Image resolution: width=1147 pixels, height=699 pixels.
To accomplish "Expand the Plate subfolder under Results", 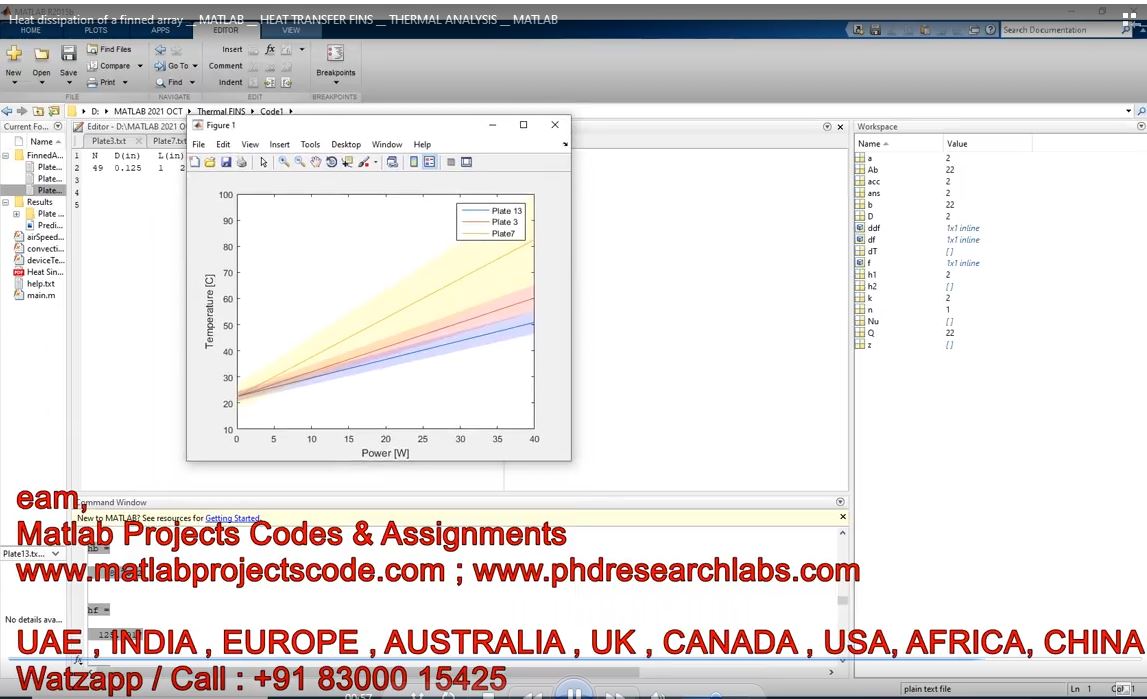I will [x=16, y=214].
